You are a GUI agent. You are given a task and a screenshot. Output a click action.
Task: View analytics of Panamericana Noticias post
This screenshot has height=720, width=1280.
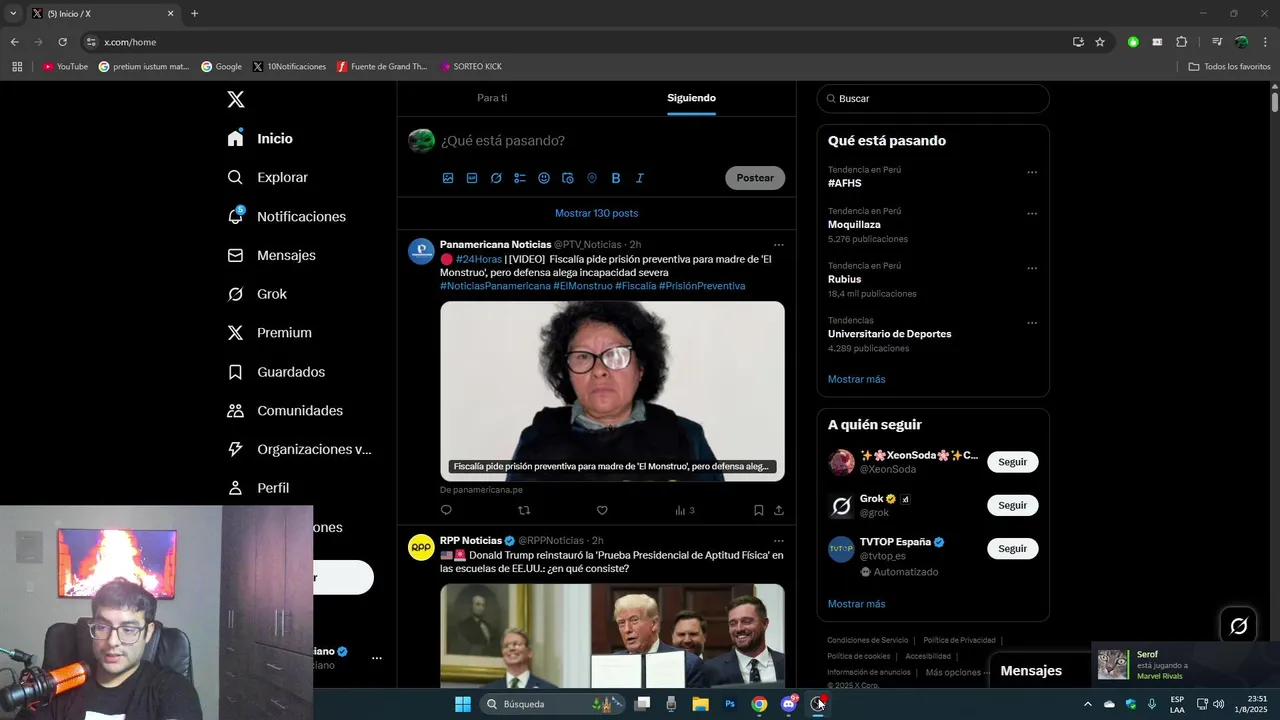684,510
